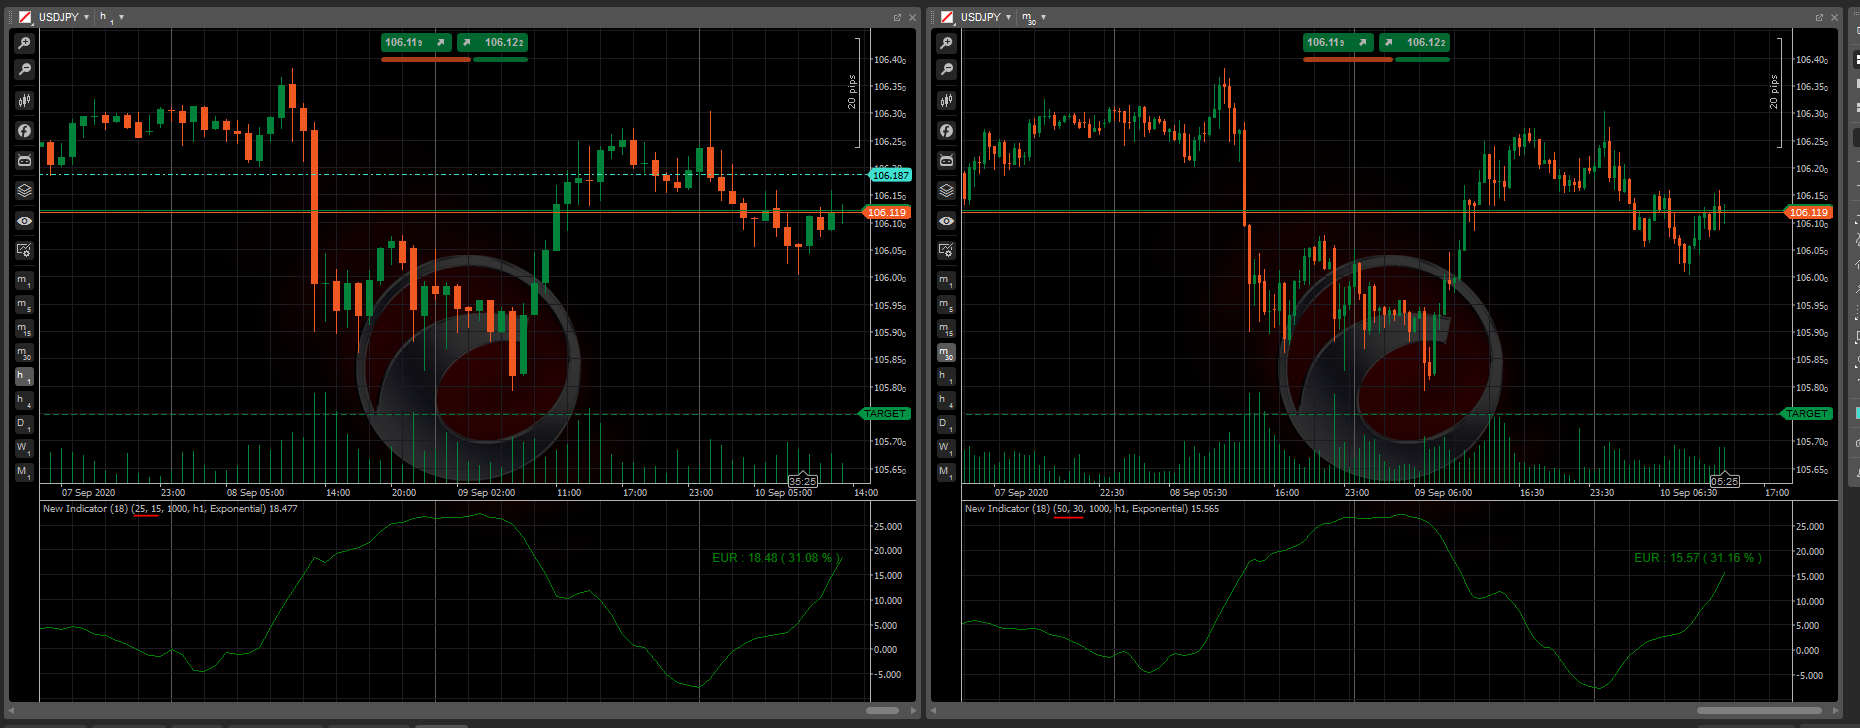Switch left chart to h4 timeframe
Screen dimensions: 1860x728
pyautogui.click(x=23, y=400)
